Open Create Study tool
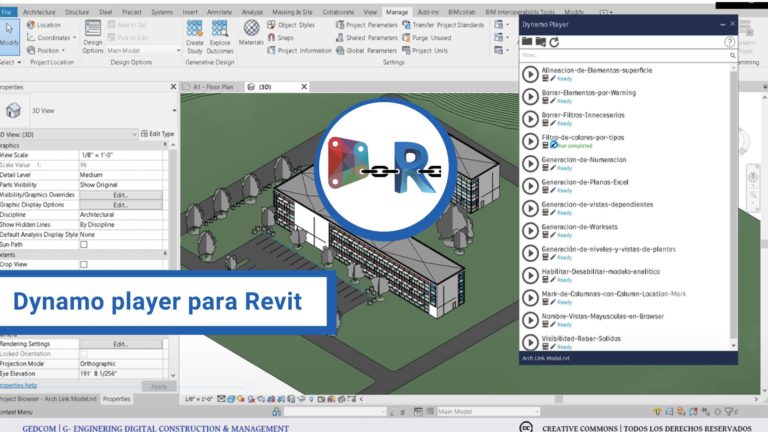Viewport: 768px width, 432px height. pyautogui.click(x=194, y=37)
